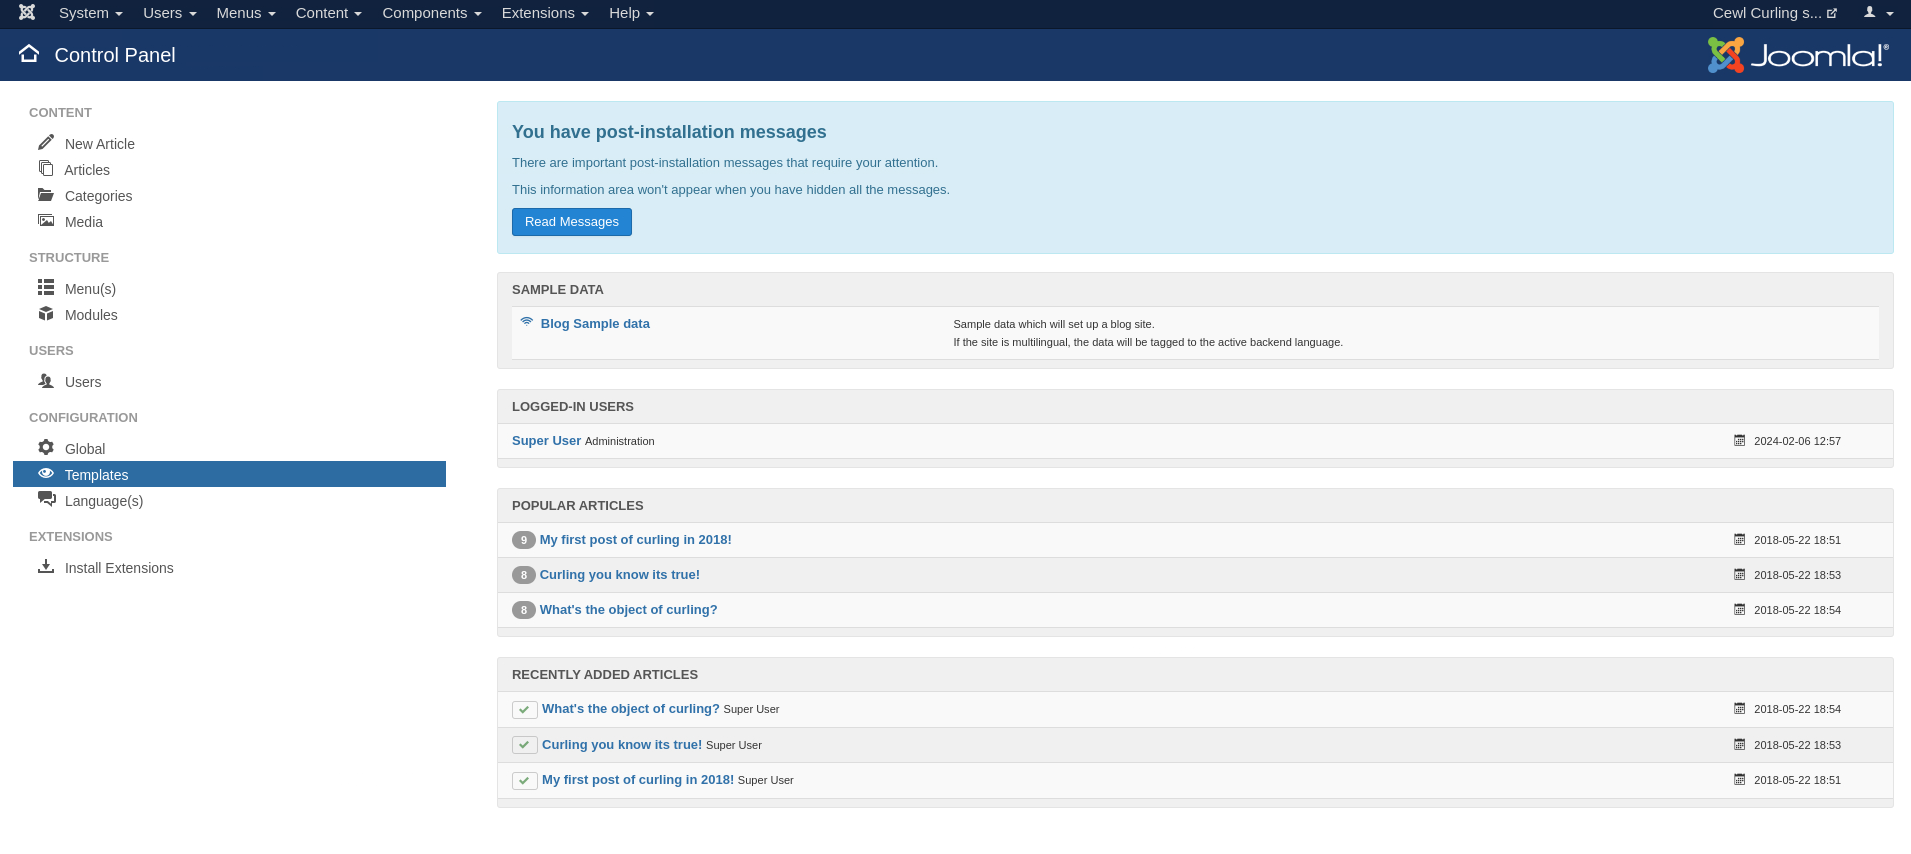Click the pencil icon for New Article
The width and height of the screenshot is (1911, 854).
click(46, 142)
